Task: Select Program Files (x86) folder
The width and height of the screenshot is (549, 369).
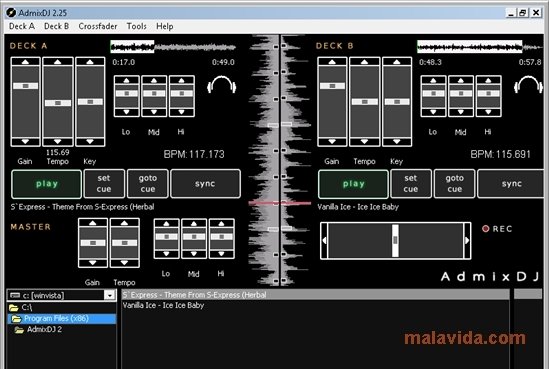Action: click(x=62, y=319)
